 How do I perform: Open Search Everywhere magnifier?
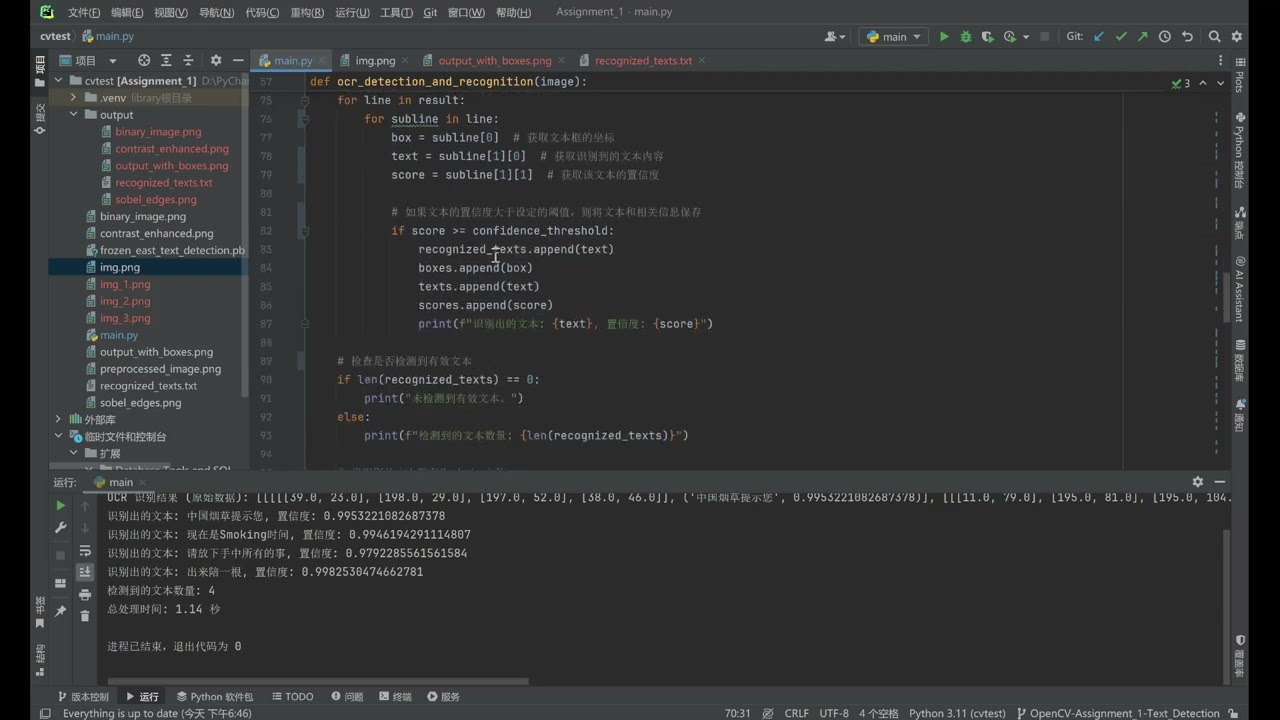(1214, 36)
